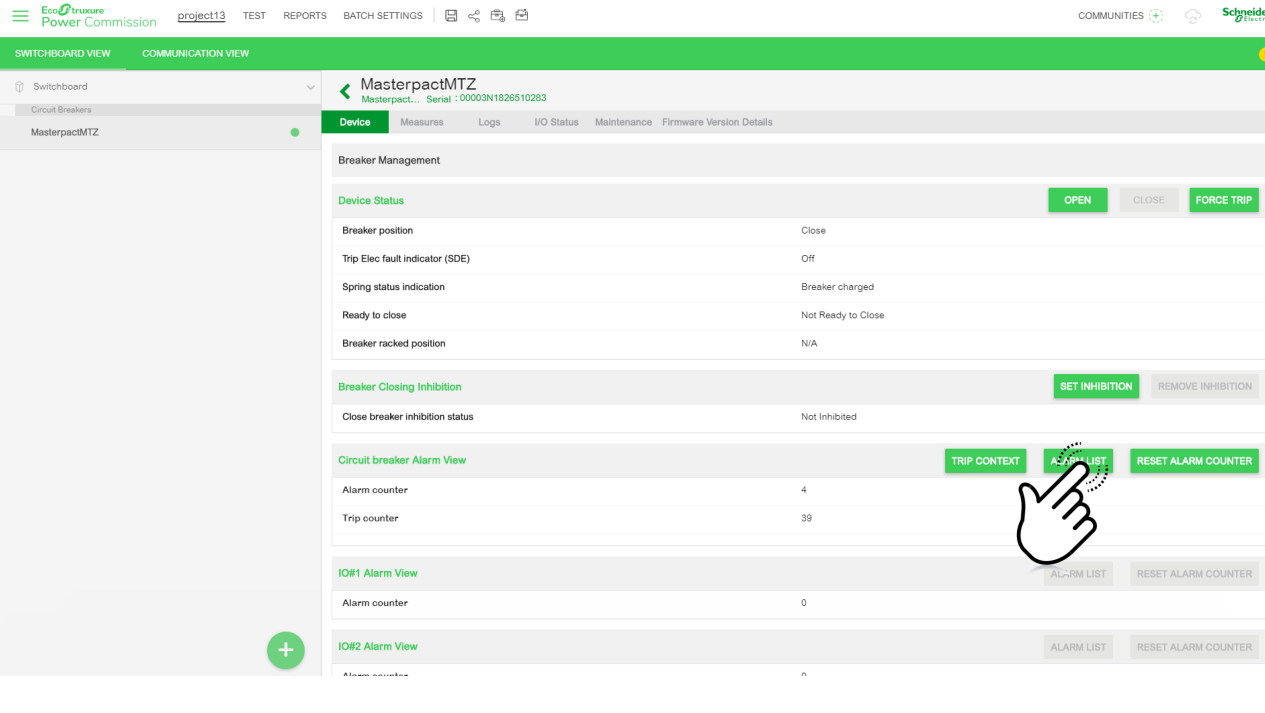Click the serial number 00003N1826510283
The image size is (1265, 713).
(x=503, y=98)
